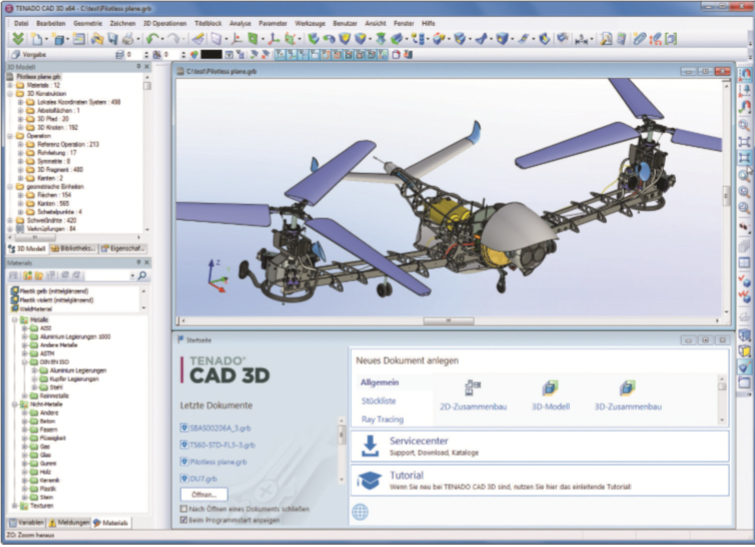
Task: Open recent file SBA500206A_3.grb
Action: coord(215,428)
